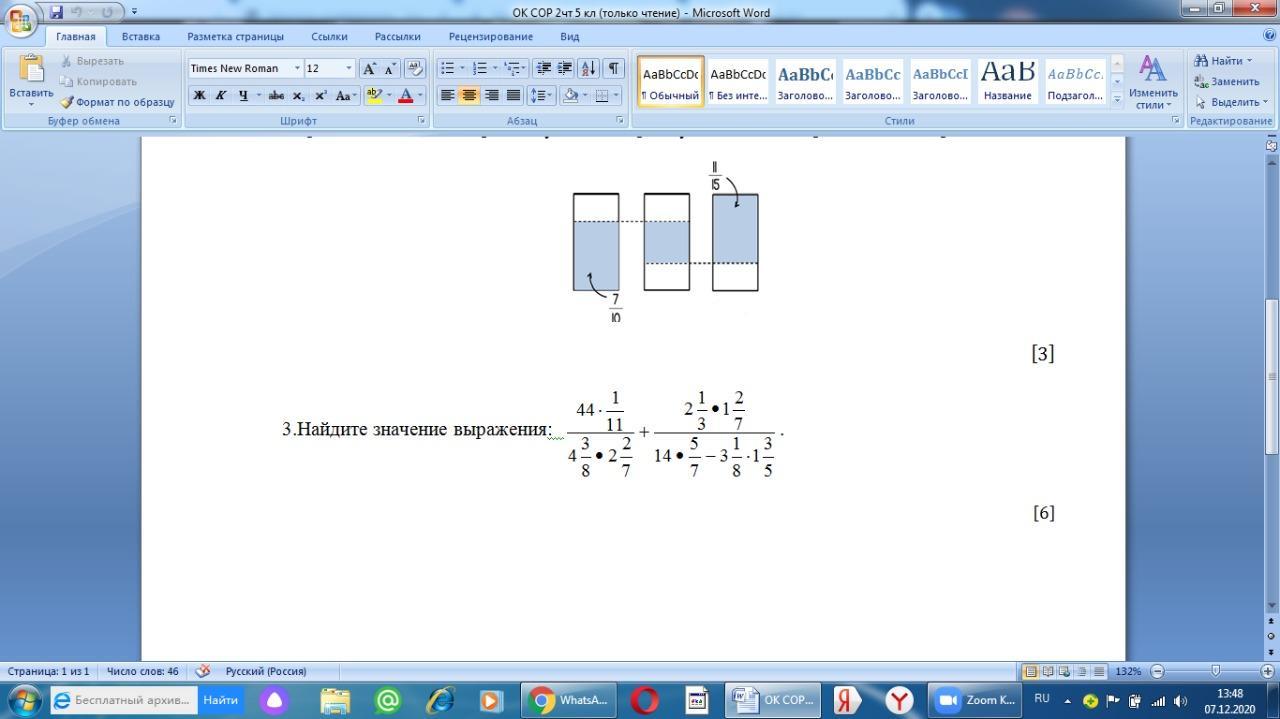This screenshot has height=719, width=1280.
Task: Clear formatting with the eraser icon
Action: click(416, 68)
